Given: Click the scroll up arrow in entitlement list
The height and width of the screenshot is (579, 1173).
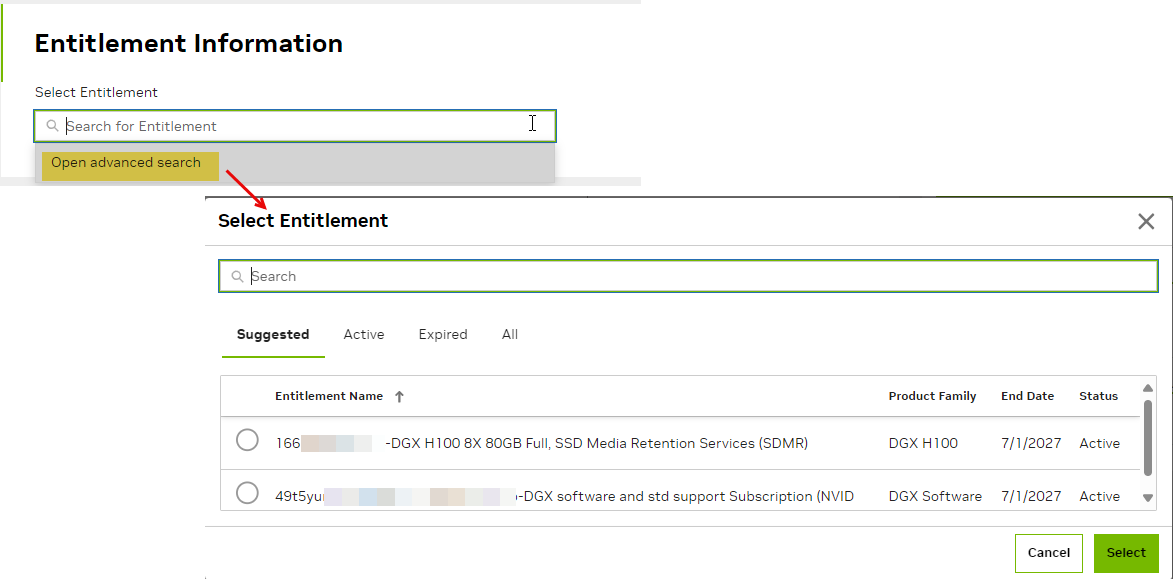Looking at the screenshot, I should [1148, 387].
